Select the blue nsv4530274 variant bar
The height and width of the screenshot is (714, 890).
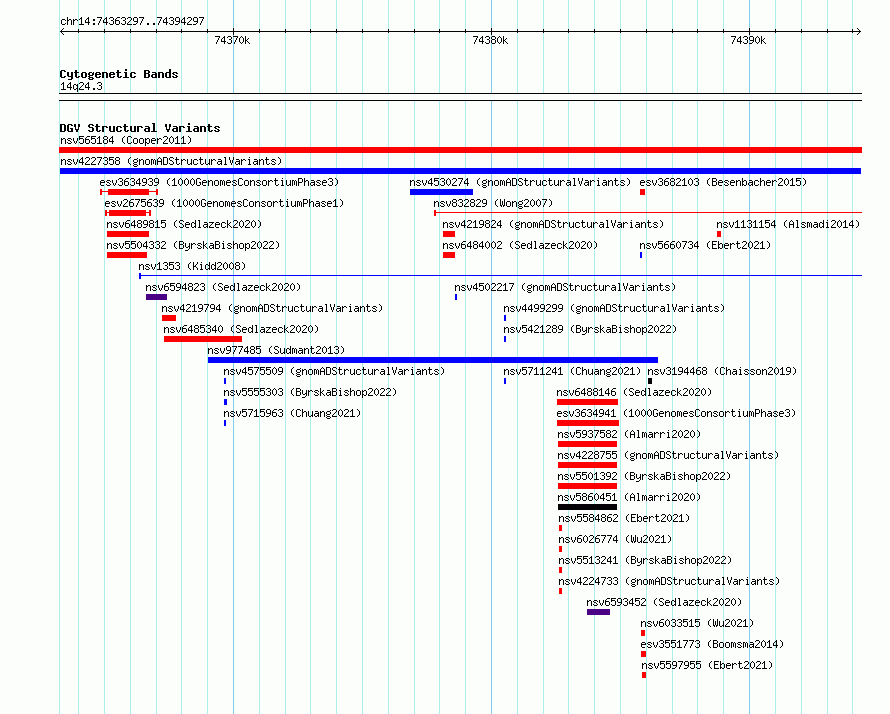(441, 192)
